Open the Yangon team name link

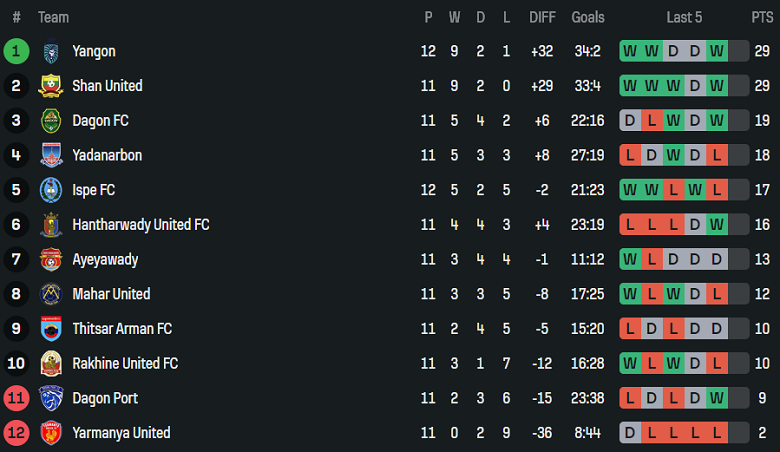point(94,52)
